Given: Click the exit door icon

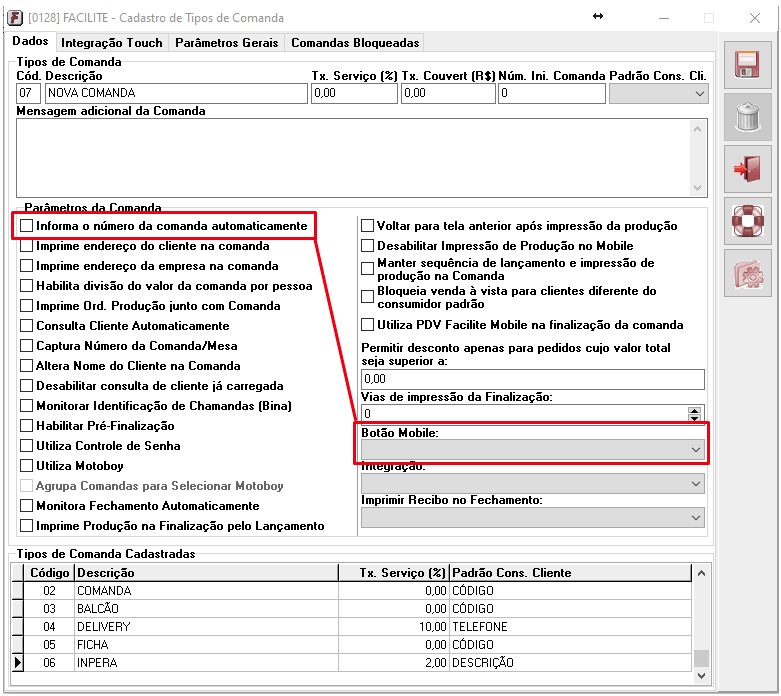Looking at the screenshot, I should [x=747, y=169].
